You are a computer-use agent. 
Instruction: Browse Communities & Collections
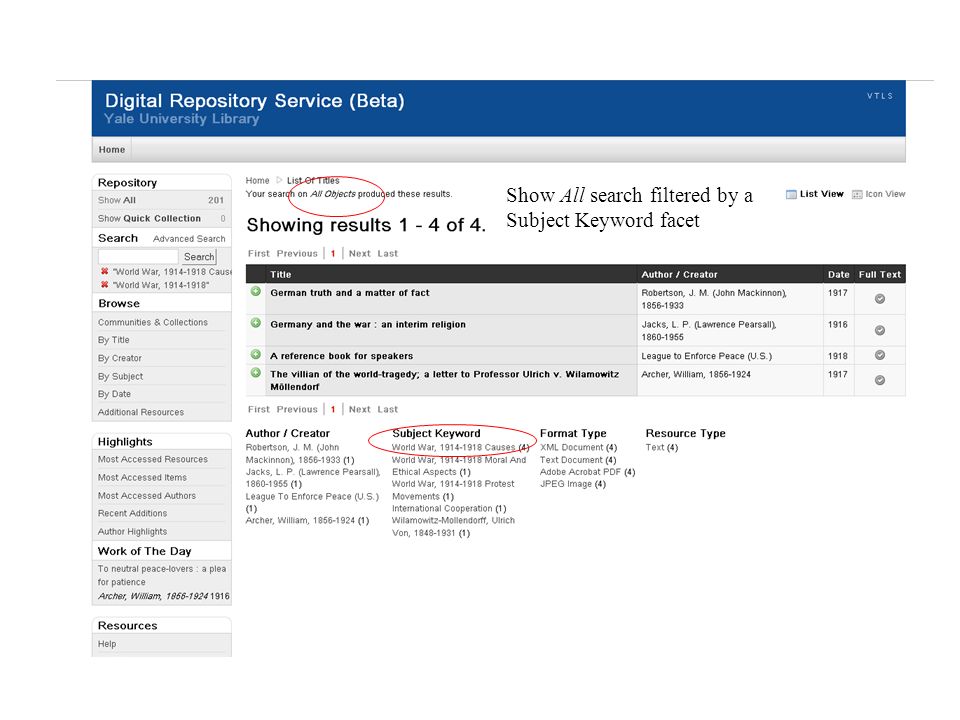(x=152, y=322)
